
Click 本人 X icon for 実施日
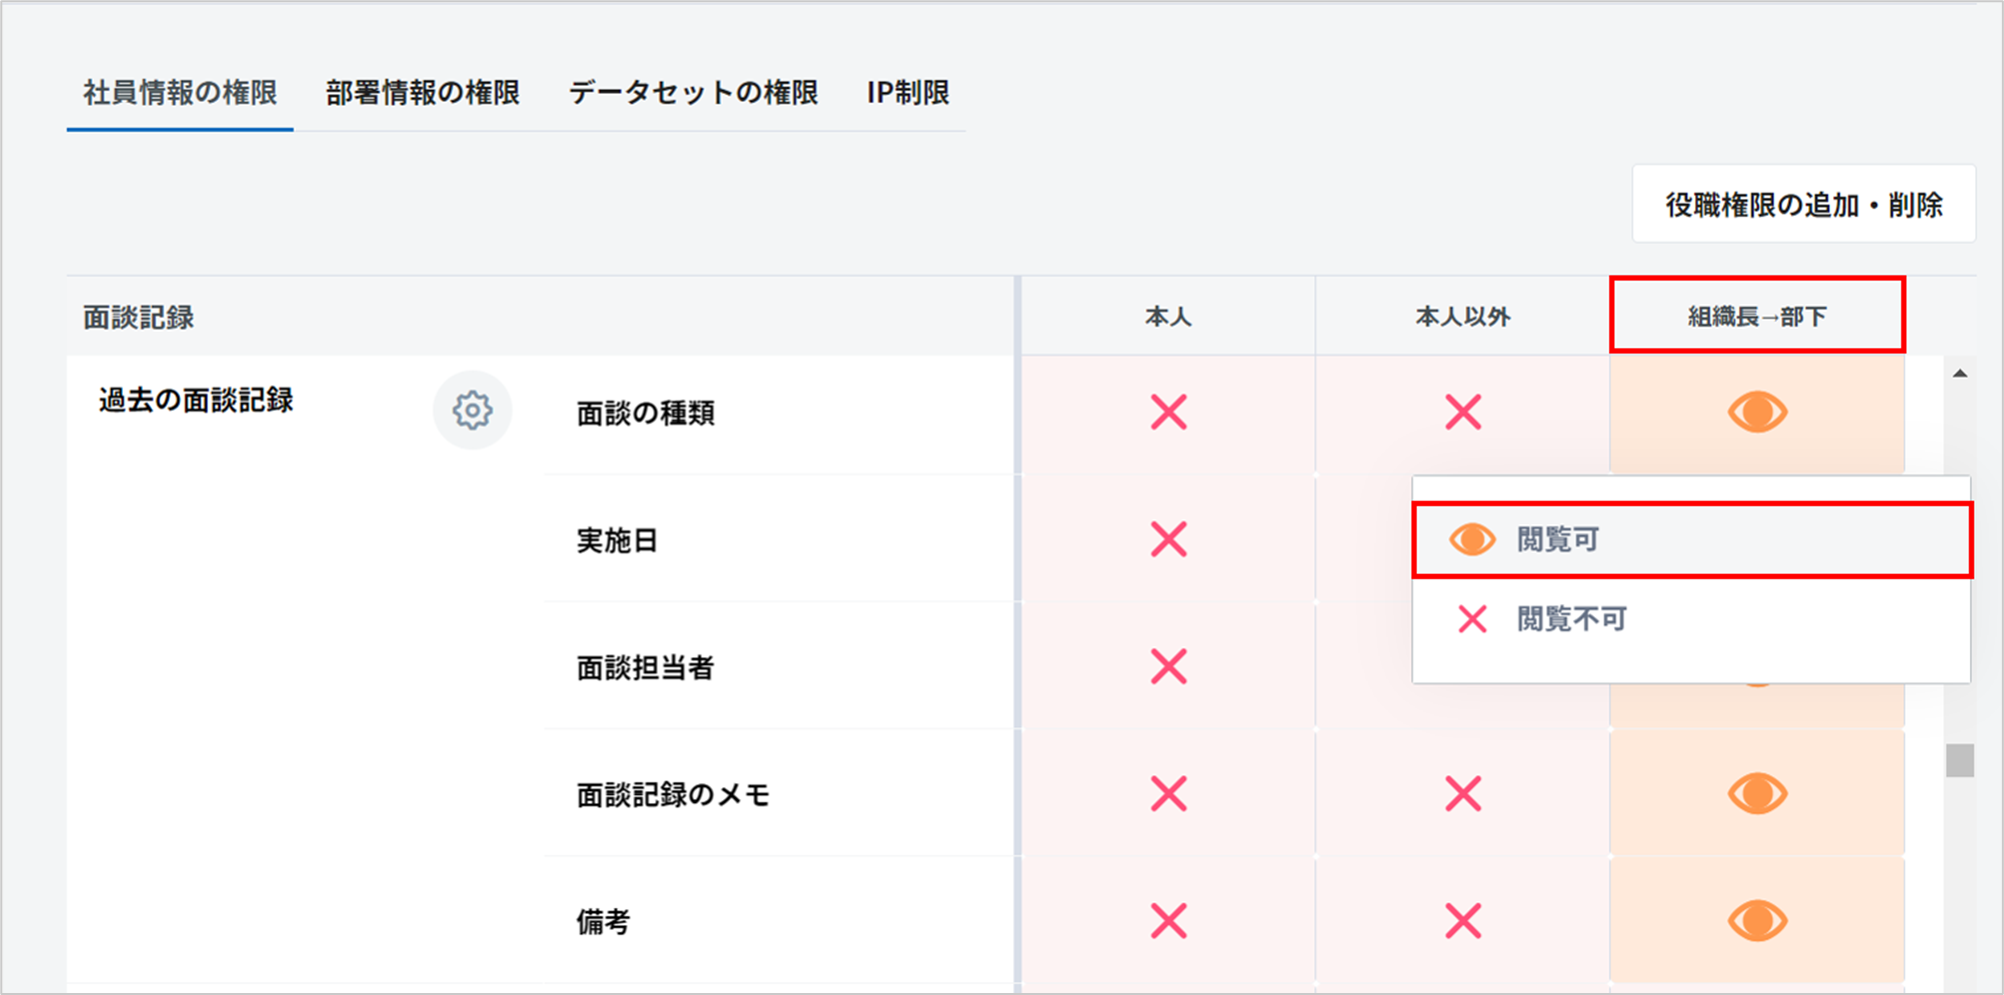pyautogui.click(x=1168, y=540)
